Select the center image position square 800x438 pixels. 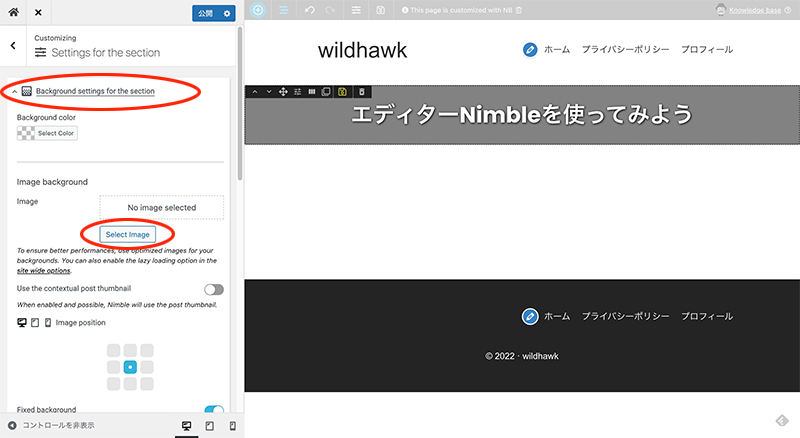(130, 367)
